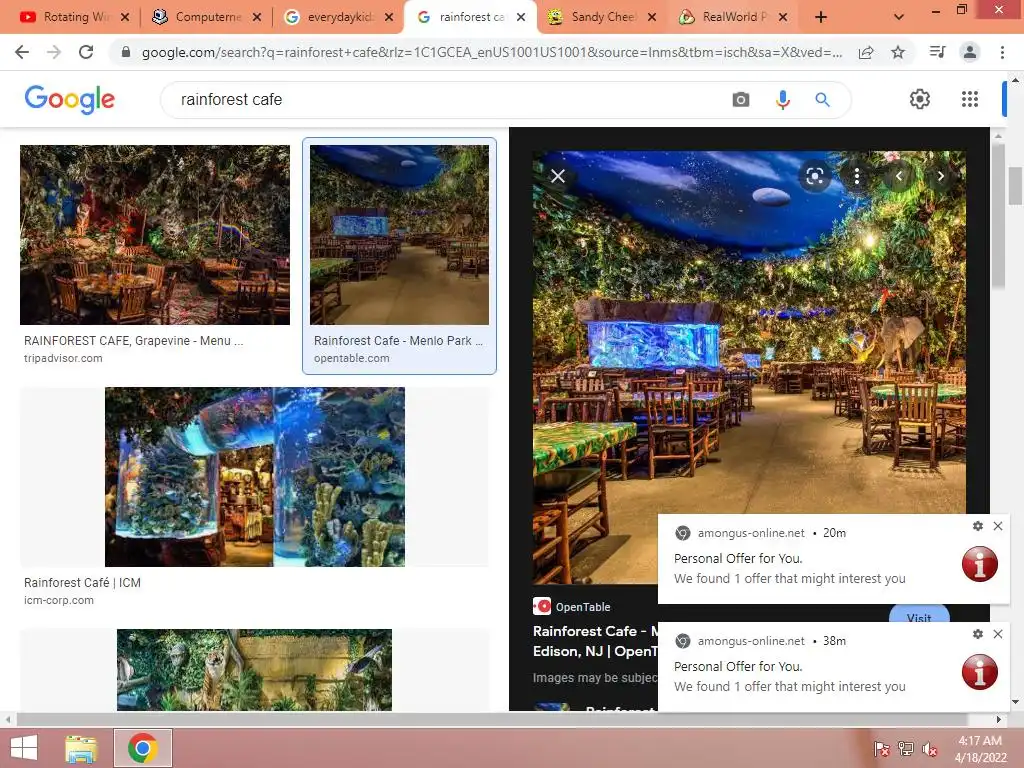Screen dimensions: 1024x768
Task: Open Personal Offer notification from 20m ago
Action: [834, 558]
